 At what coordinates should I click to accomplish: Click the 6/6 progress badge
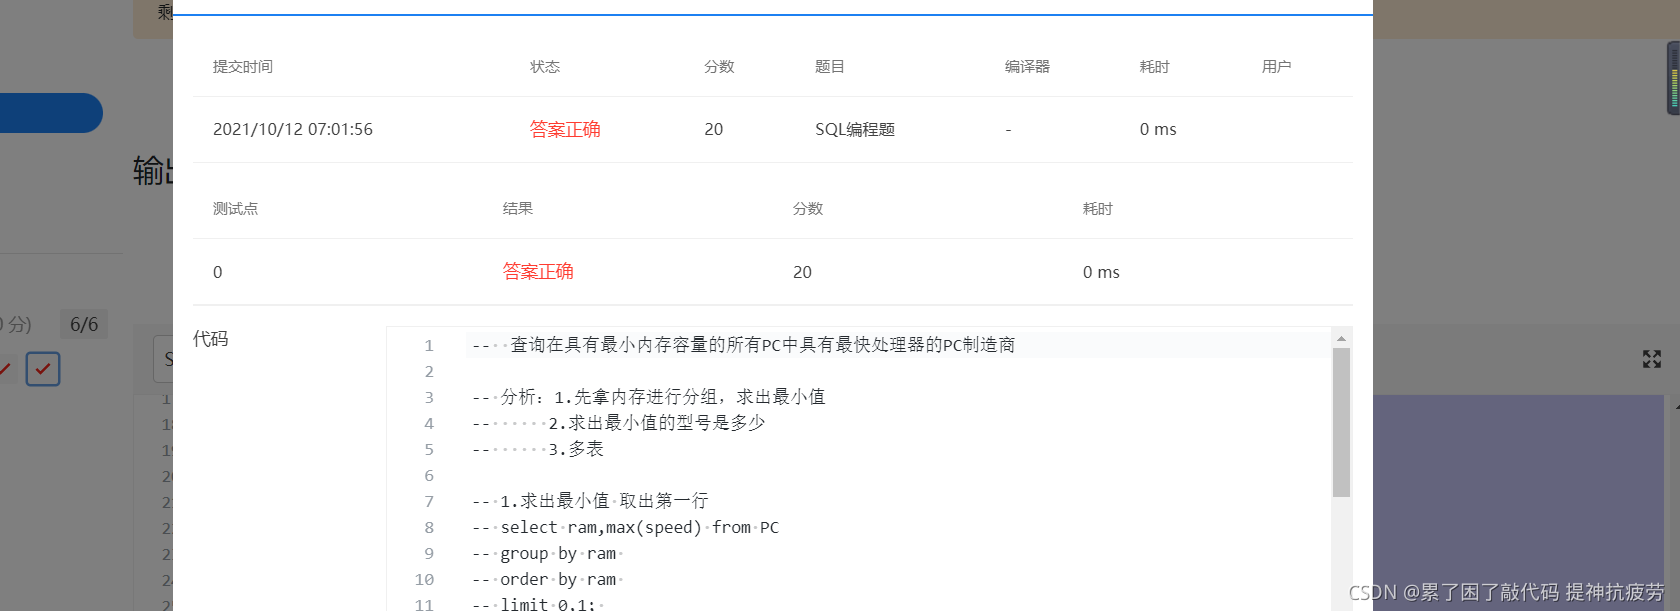coord(84,324)
